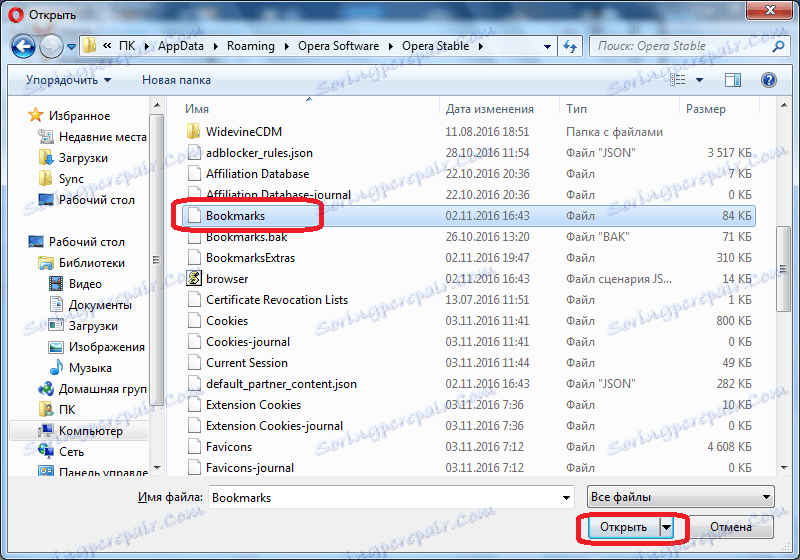This screenshot has width=800, height=560.
Task: Sort by Тип column header
Action: pyautogui.click(x=577, y=109)
